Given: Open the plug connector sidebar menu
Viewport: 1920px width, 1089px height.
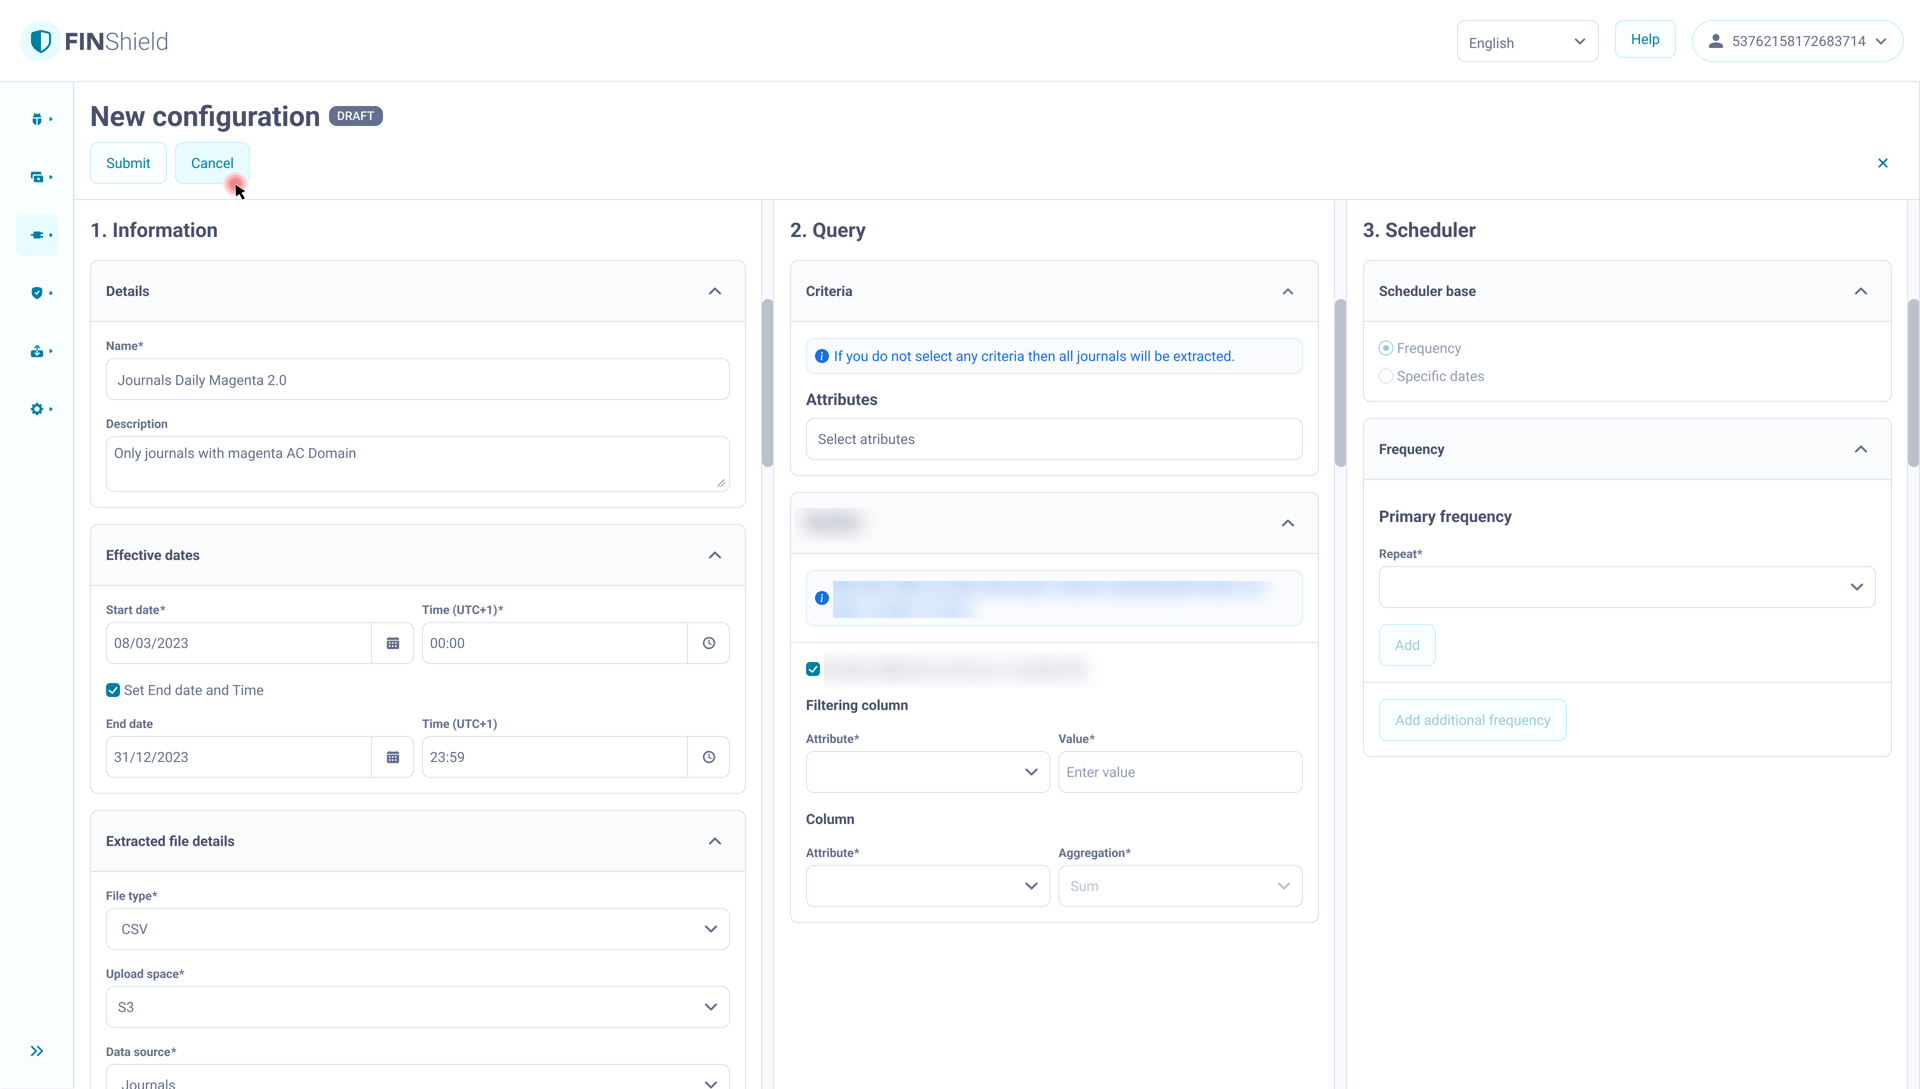Looking at the screenshot, I should click(37, 236).
